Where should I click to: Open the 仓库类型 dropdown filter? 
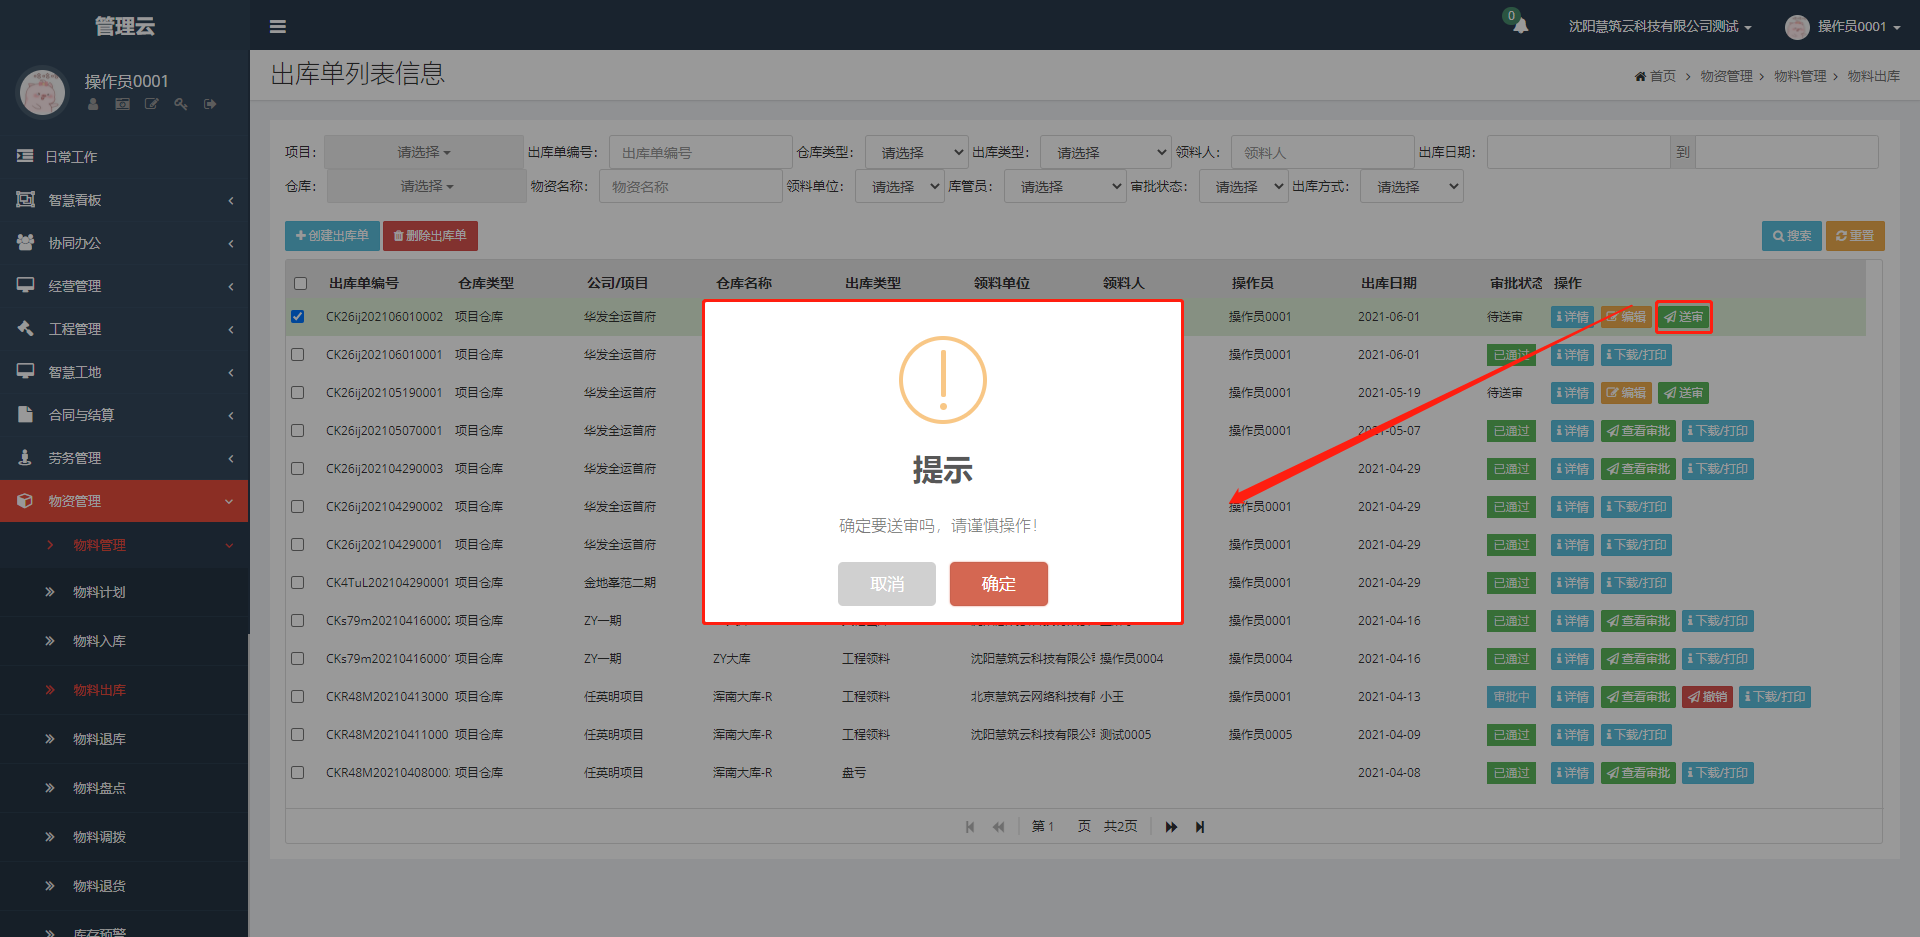click(x=916, y=153)
